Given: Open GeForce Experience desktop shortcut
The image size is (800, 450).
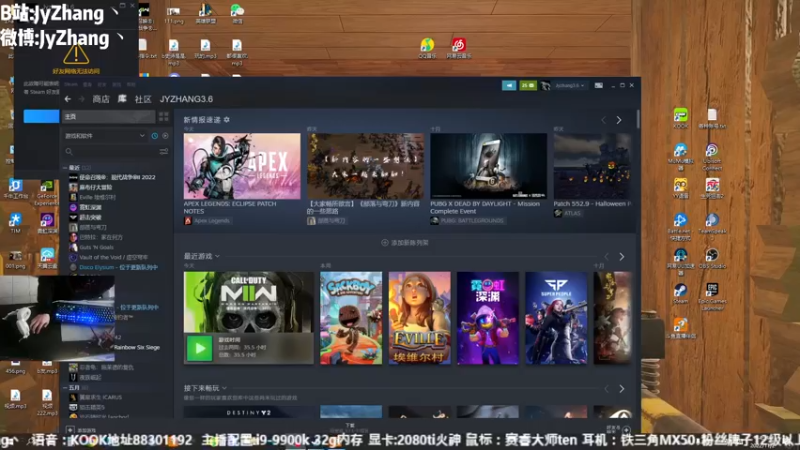Looking at the screenshot, I should (46, 193).
